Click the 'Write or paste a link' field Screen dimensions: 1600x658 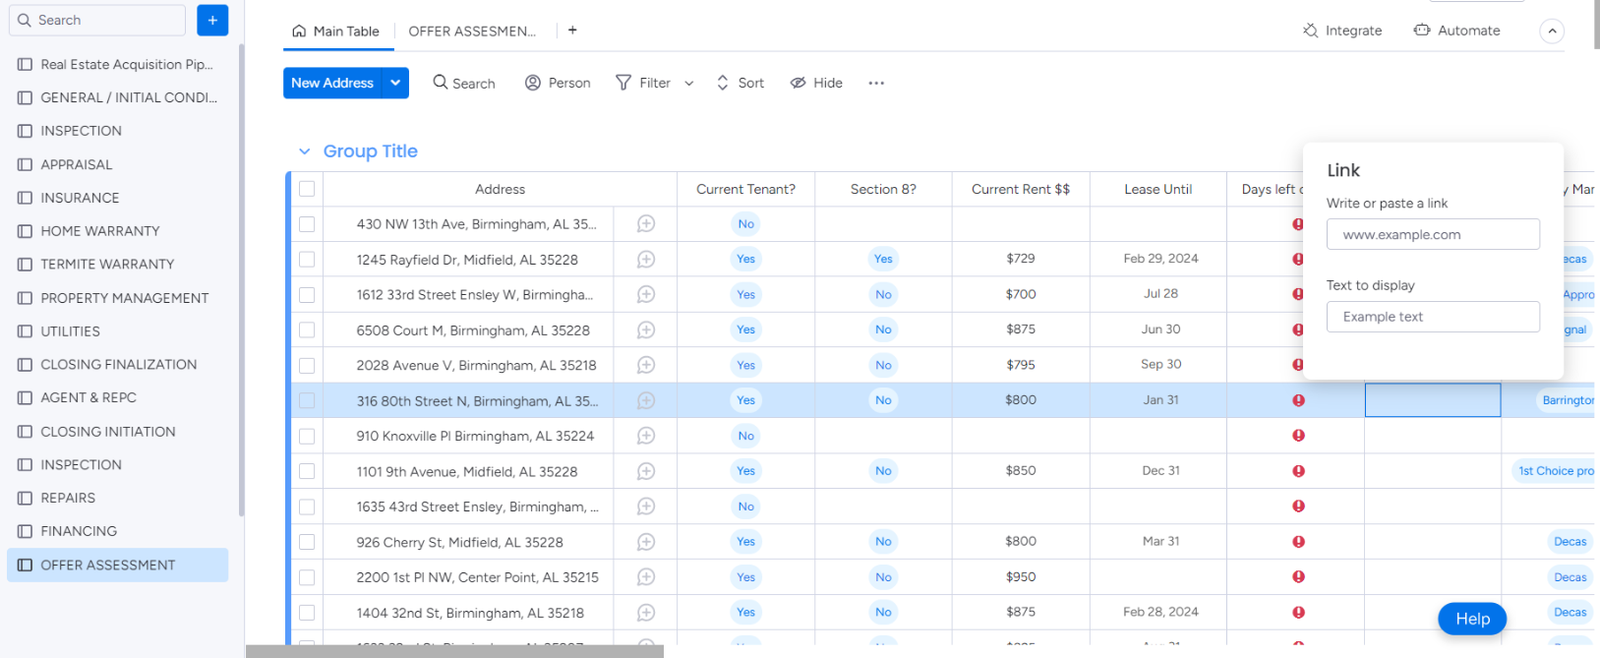pyautogui.click(x=1432, y=234)
